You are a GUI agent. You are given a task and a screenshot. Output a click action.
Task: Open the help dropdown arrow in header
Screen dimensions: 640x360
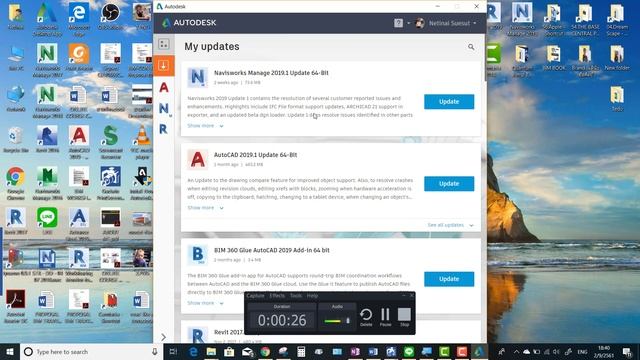408,23
